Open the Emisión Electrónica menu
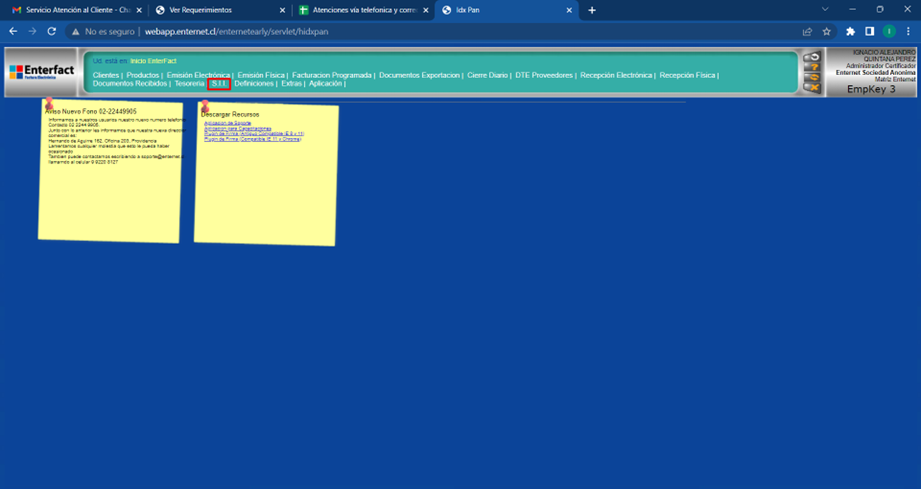 tap(198, 75)
